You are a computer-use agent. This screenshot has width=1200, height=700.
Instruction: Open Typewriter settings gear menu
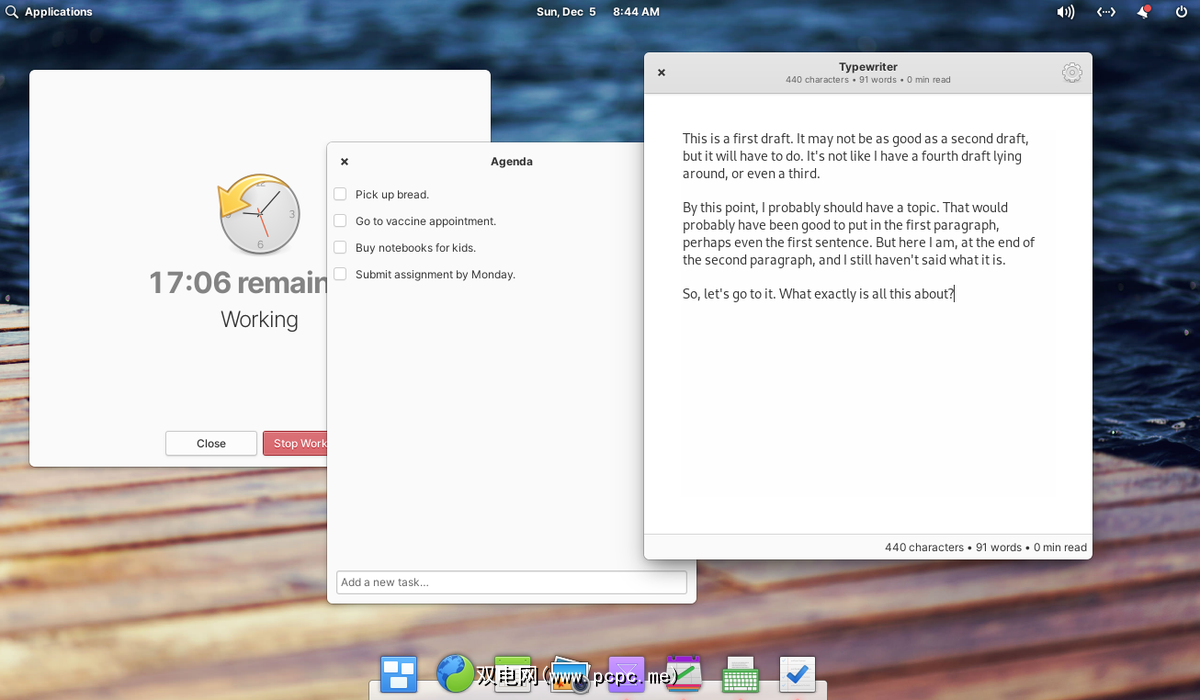[x=1071, y=72]
